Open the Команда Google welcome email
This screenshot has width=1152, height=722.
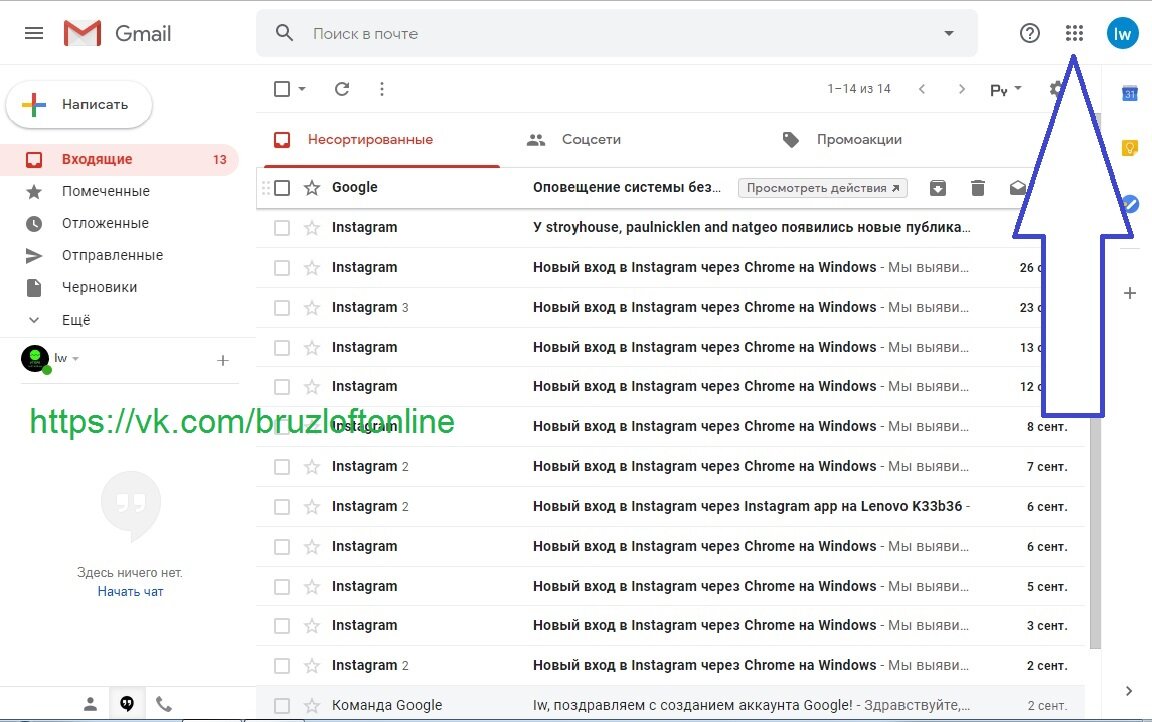(x=670, y=706)
